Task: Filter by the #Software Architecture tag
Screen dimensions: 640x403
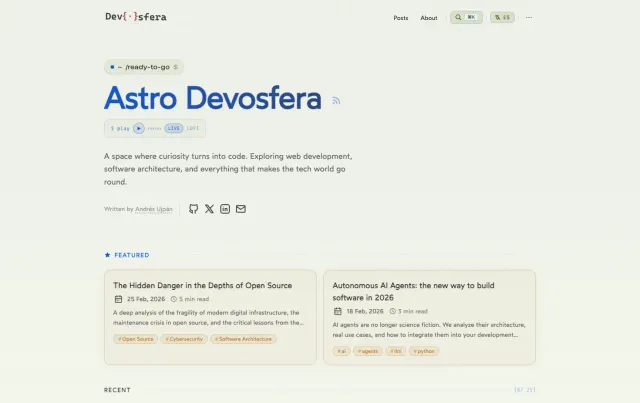Action: coord(243,339)
